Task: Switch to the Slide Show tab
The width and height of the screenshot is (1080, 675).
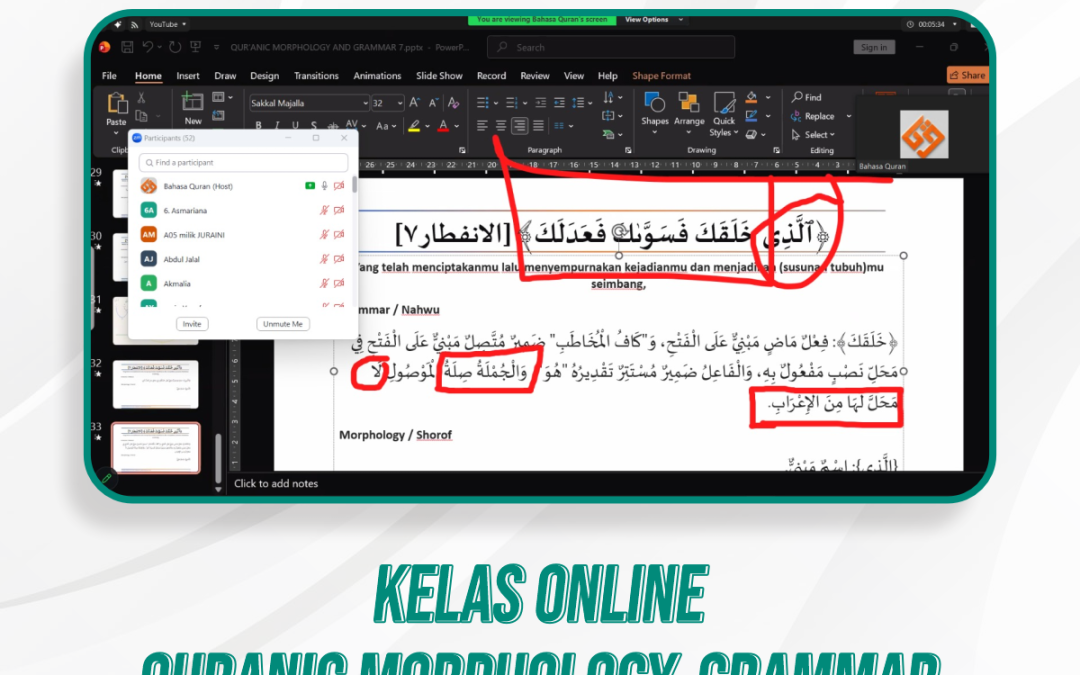Action: click(x=439, y=76)
